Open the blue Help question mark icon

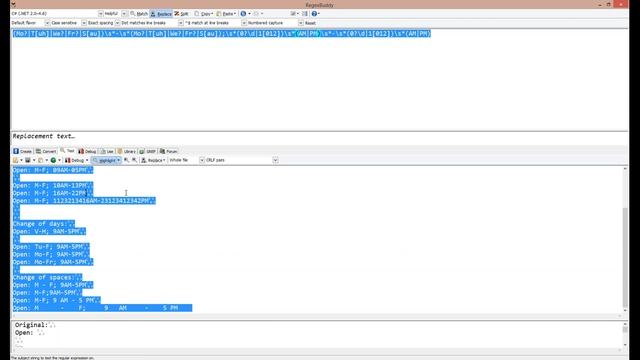314,14
